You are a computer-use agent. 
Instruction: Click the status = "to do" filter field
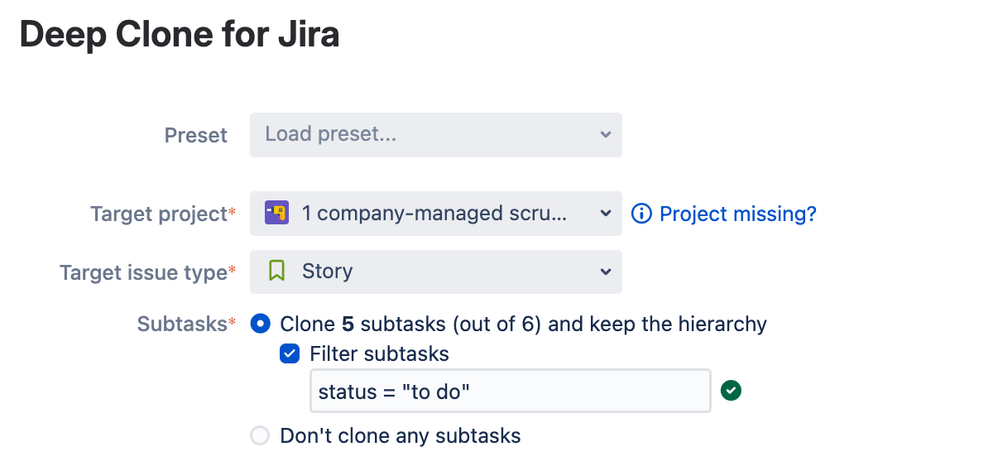(x=510, y=391)
